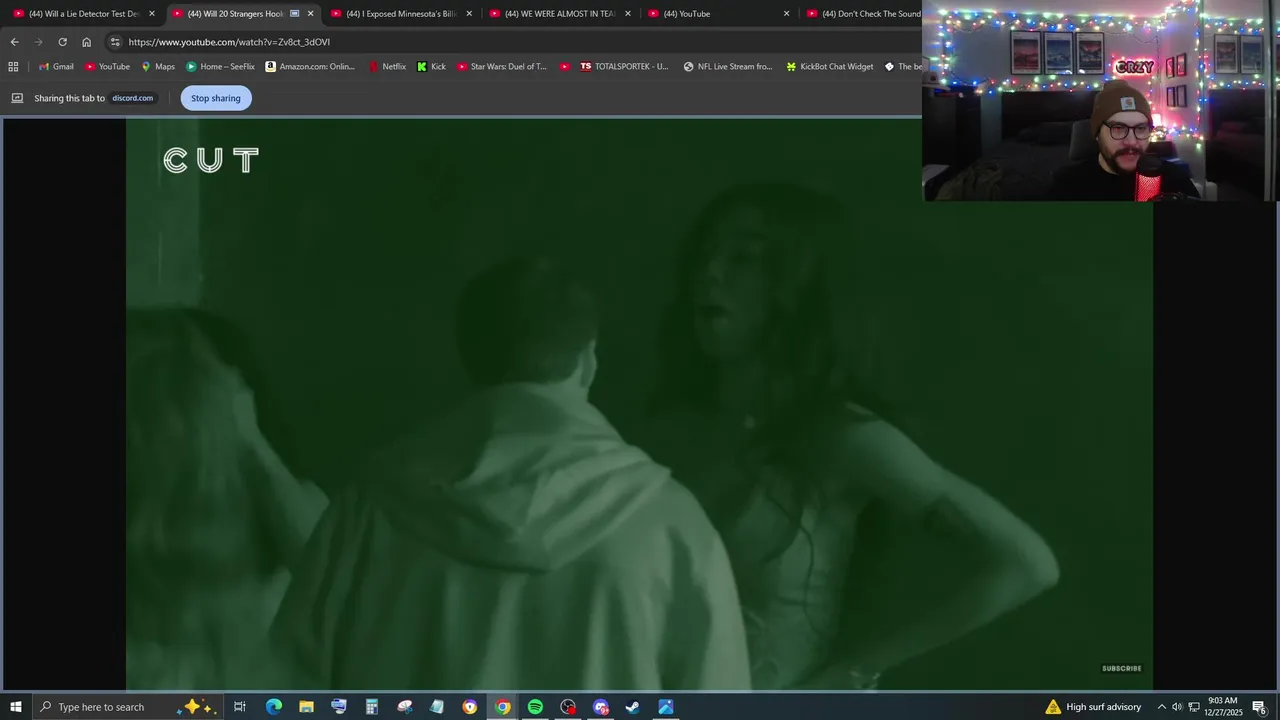Open the KickBot Chat Widget bookmark
Screen dimensions: 1280x720
(830, 67)
